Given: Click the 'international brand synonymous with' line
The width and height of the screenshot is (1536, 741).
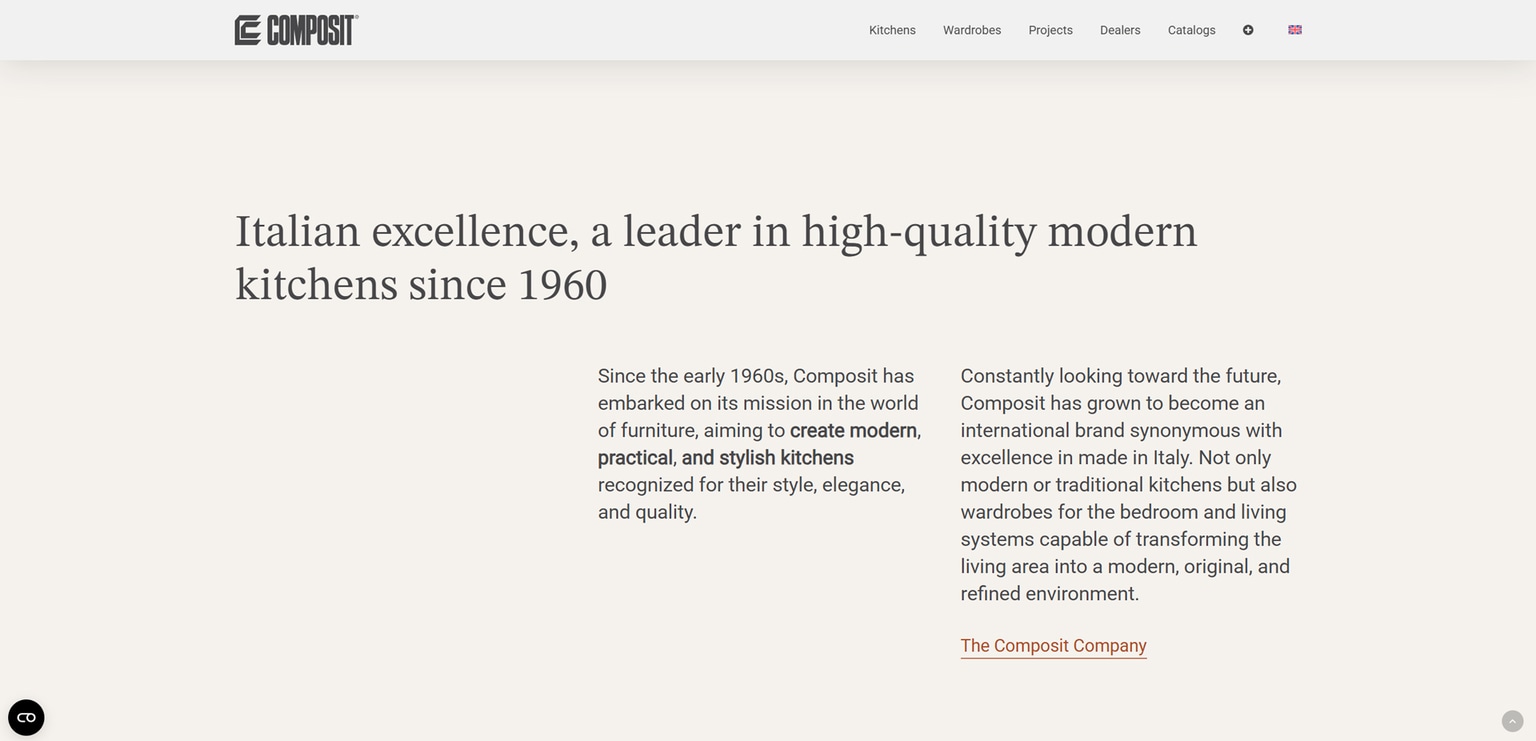Looking at the screenshot, I should click(x=1121, y=431).
